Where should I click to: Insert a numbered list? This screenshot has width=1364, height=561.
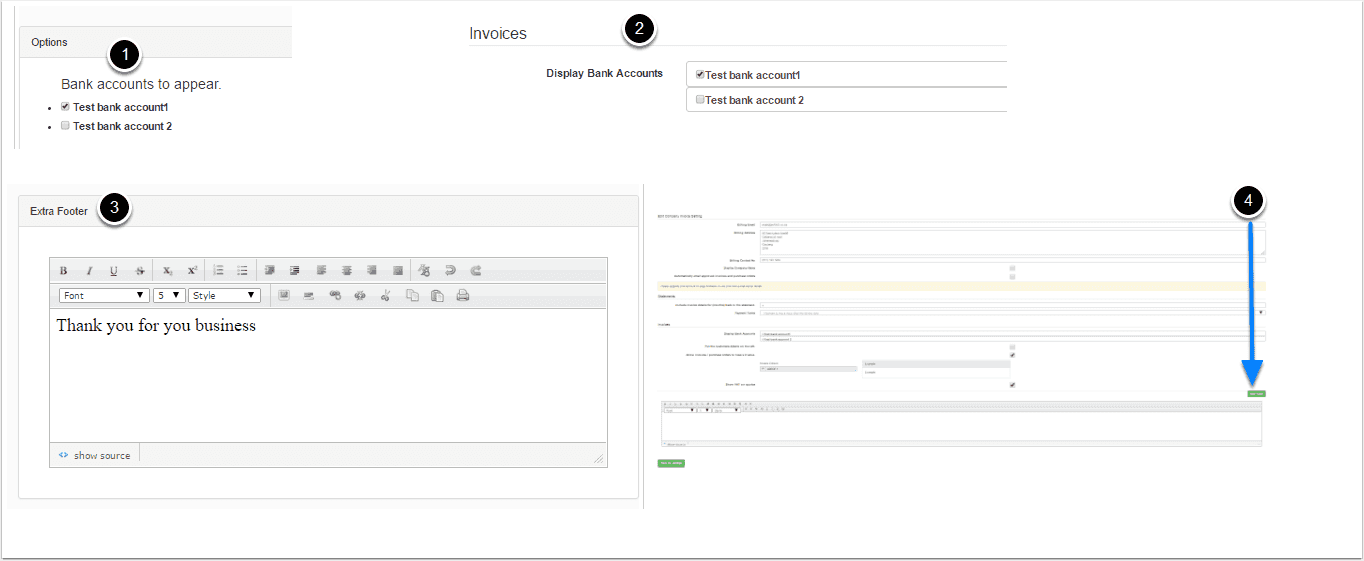click(x=218, y=270)
